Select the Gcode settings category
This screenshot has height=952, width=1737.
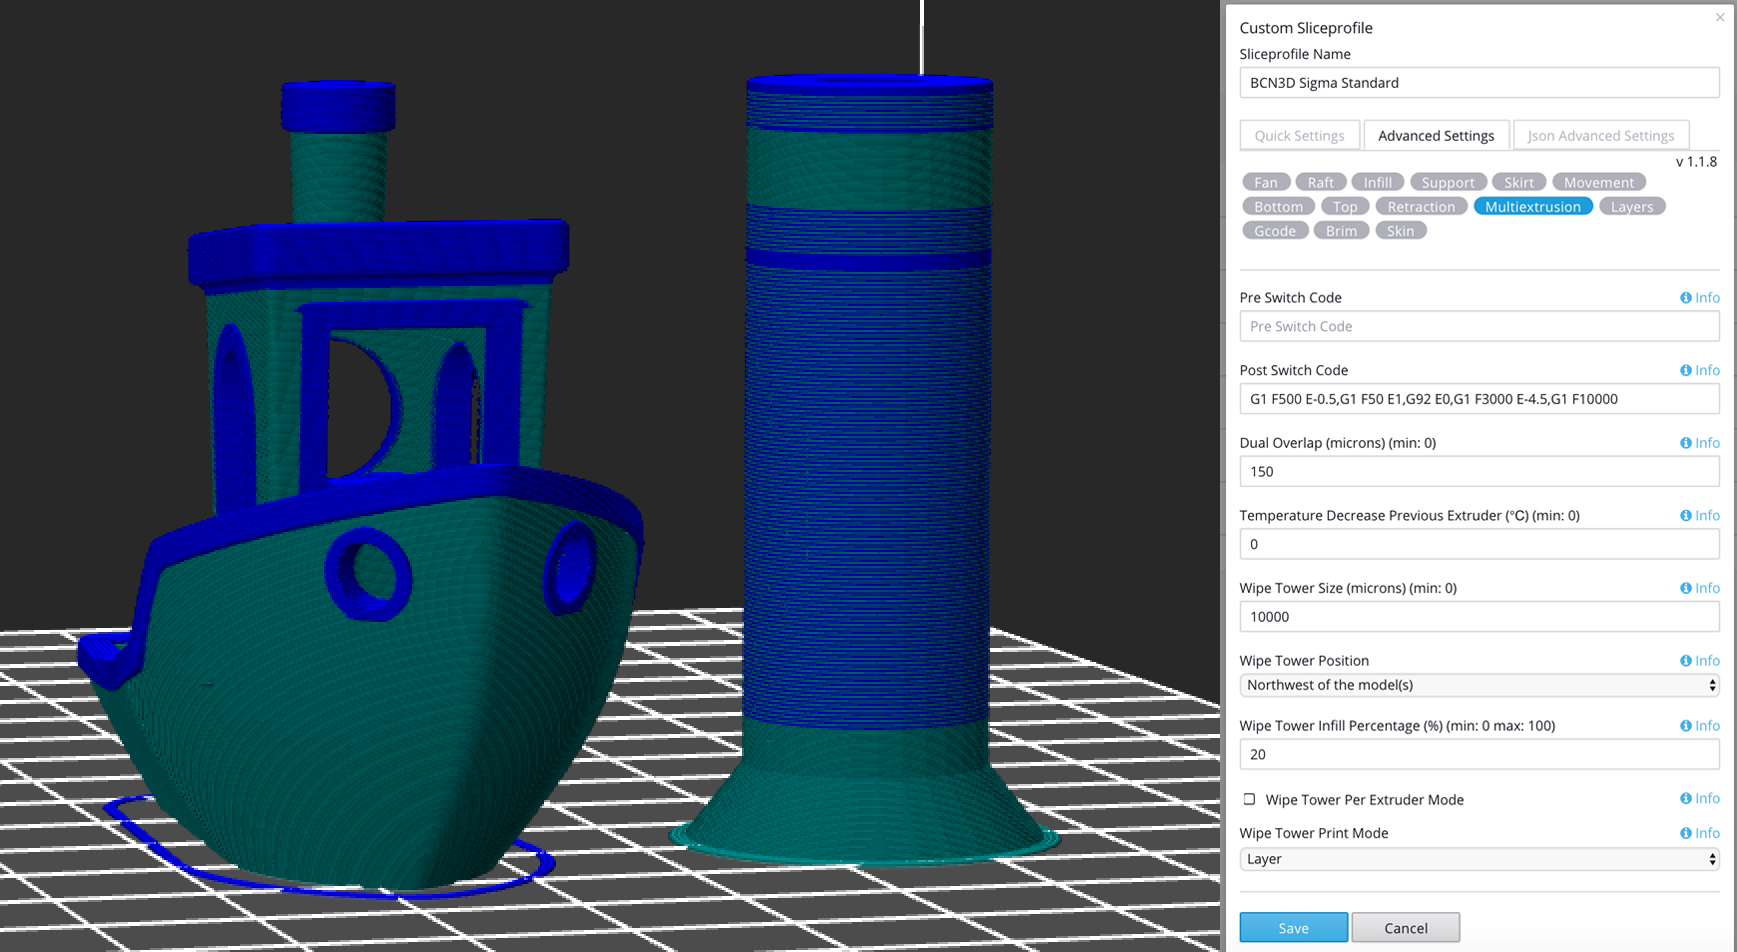1275,230
